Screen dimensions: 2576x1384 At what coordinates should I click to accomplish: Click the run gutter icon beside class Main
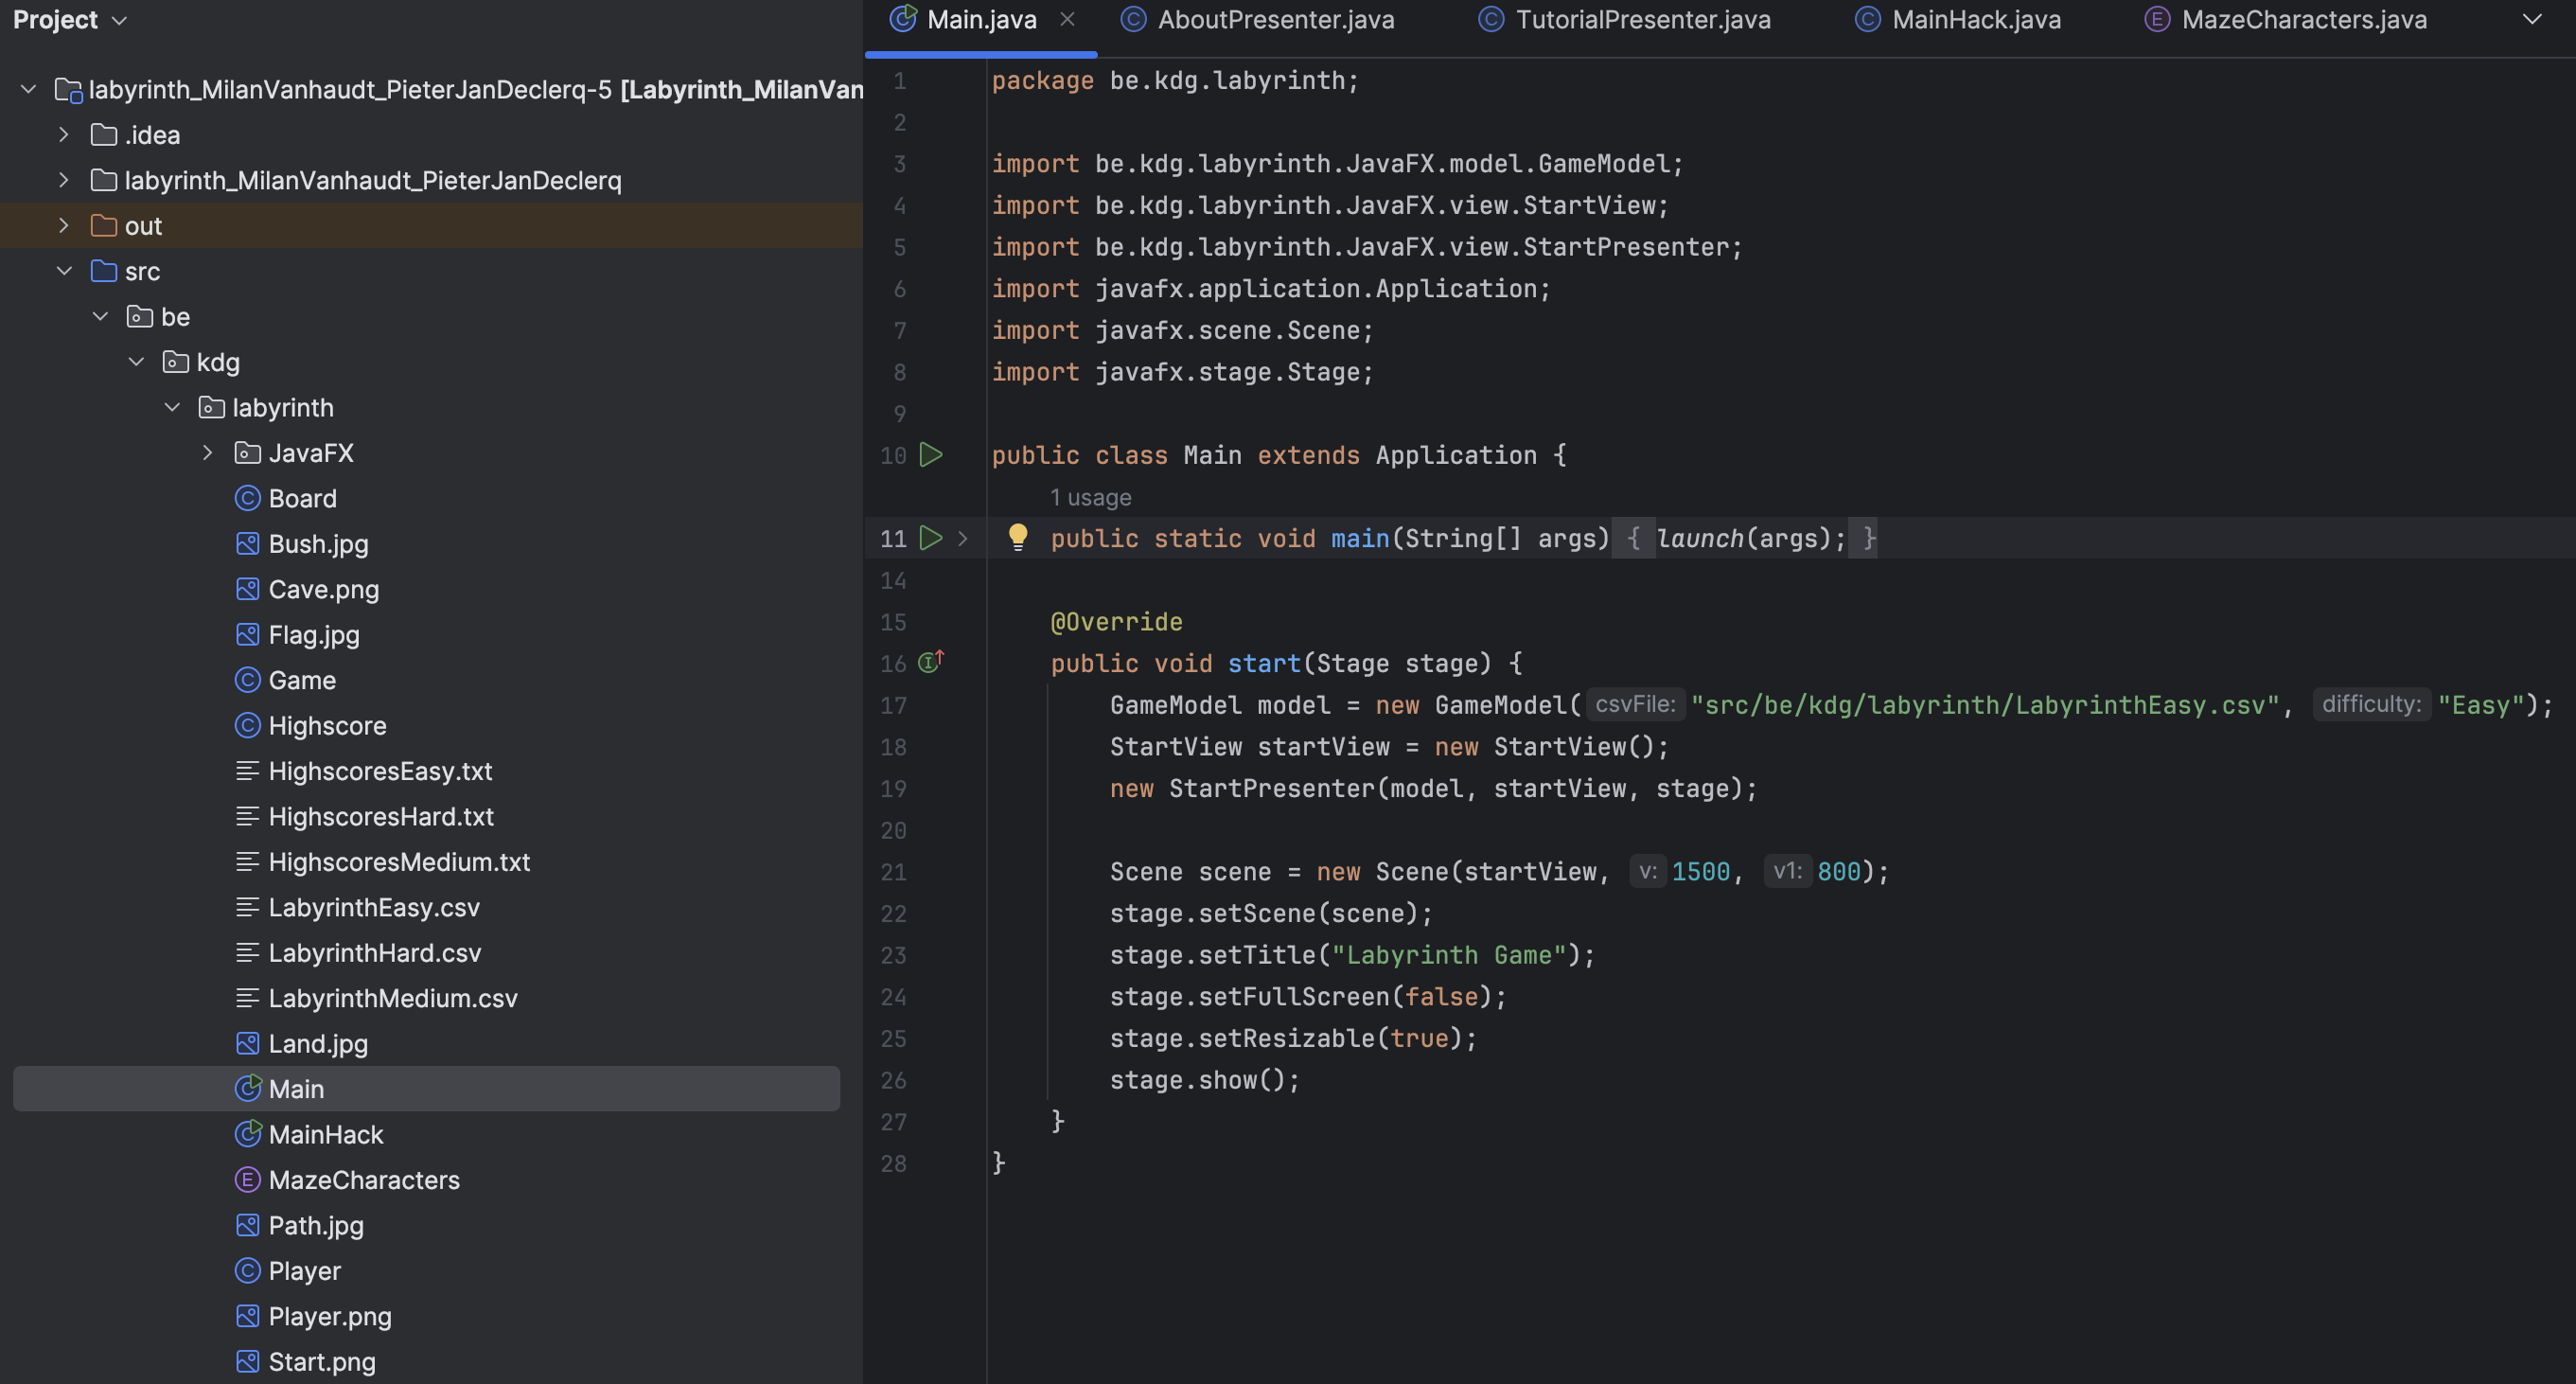coord(931,455)
